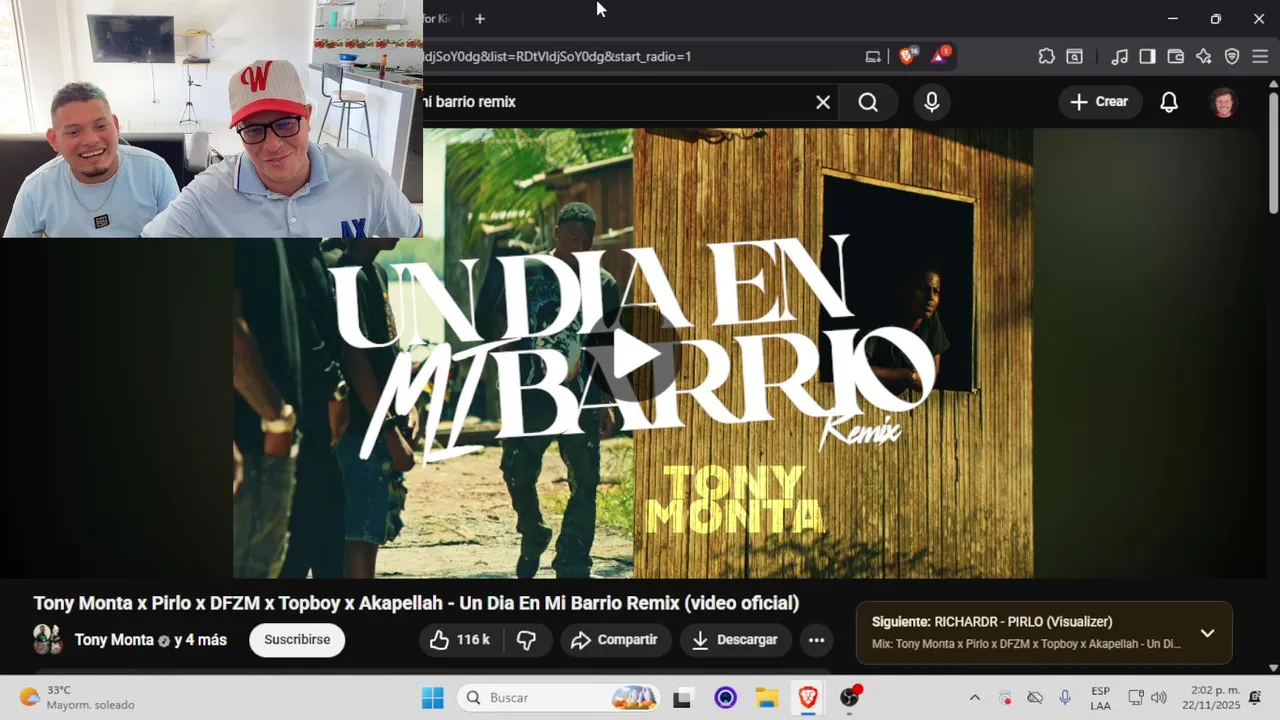Open the browser extensions puzzle icon
The width and height of the screenshot is (1280, 720).
click(x=1046, y=56)
